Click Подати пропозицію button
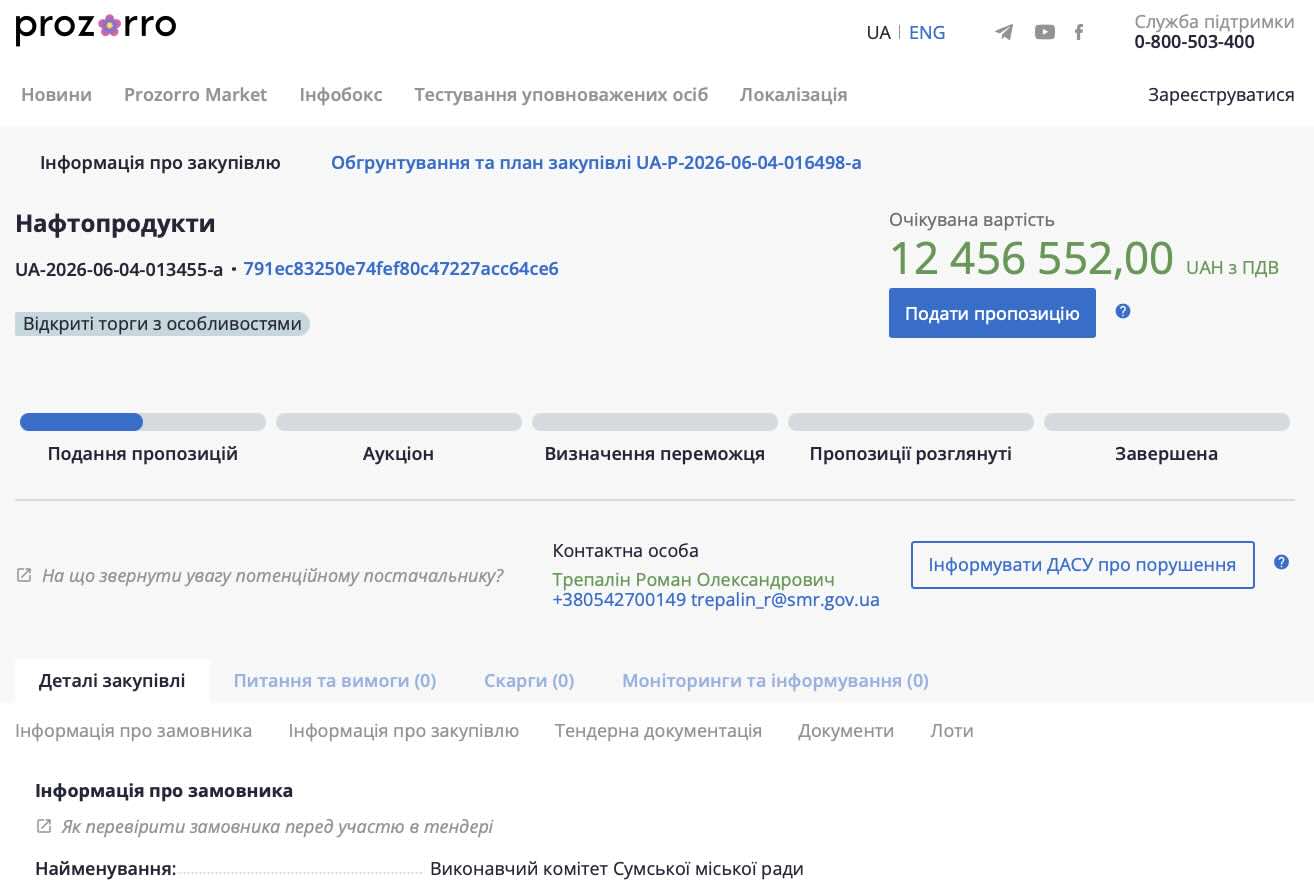 click(x=992, y=313)
